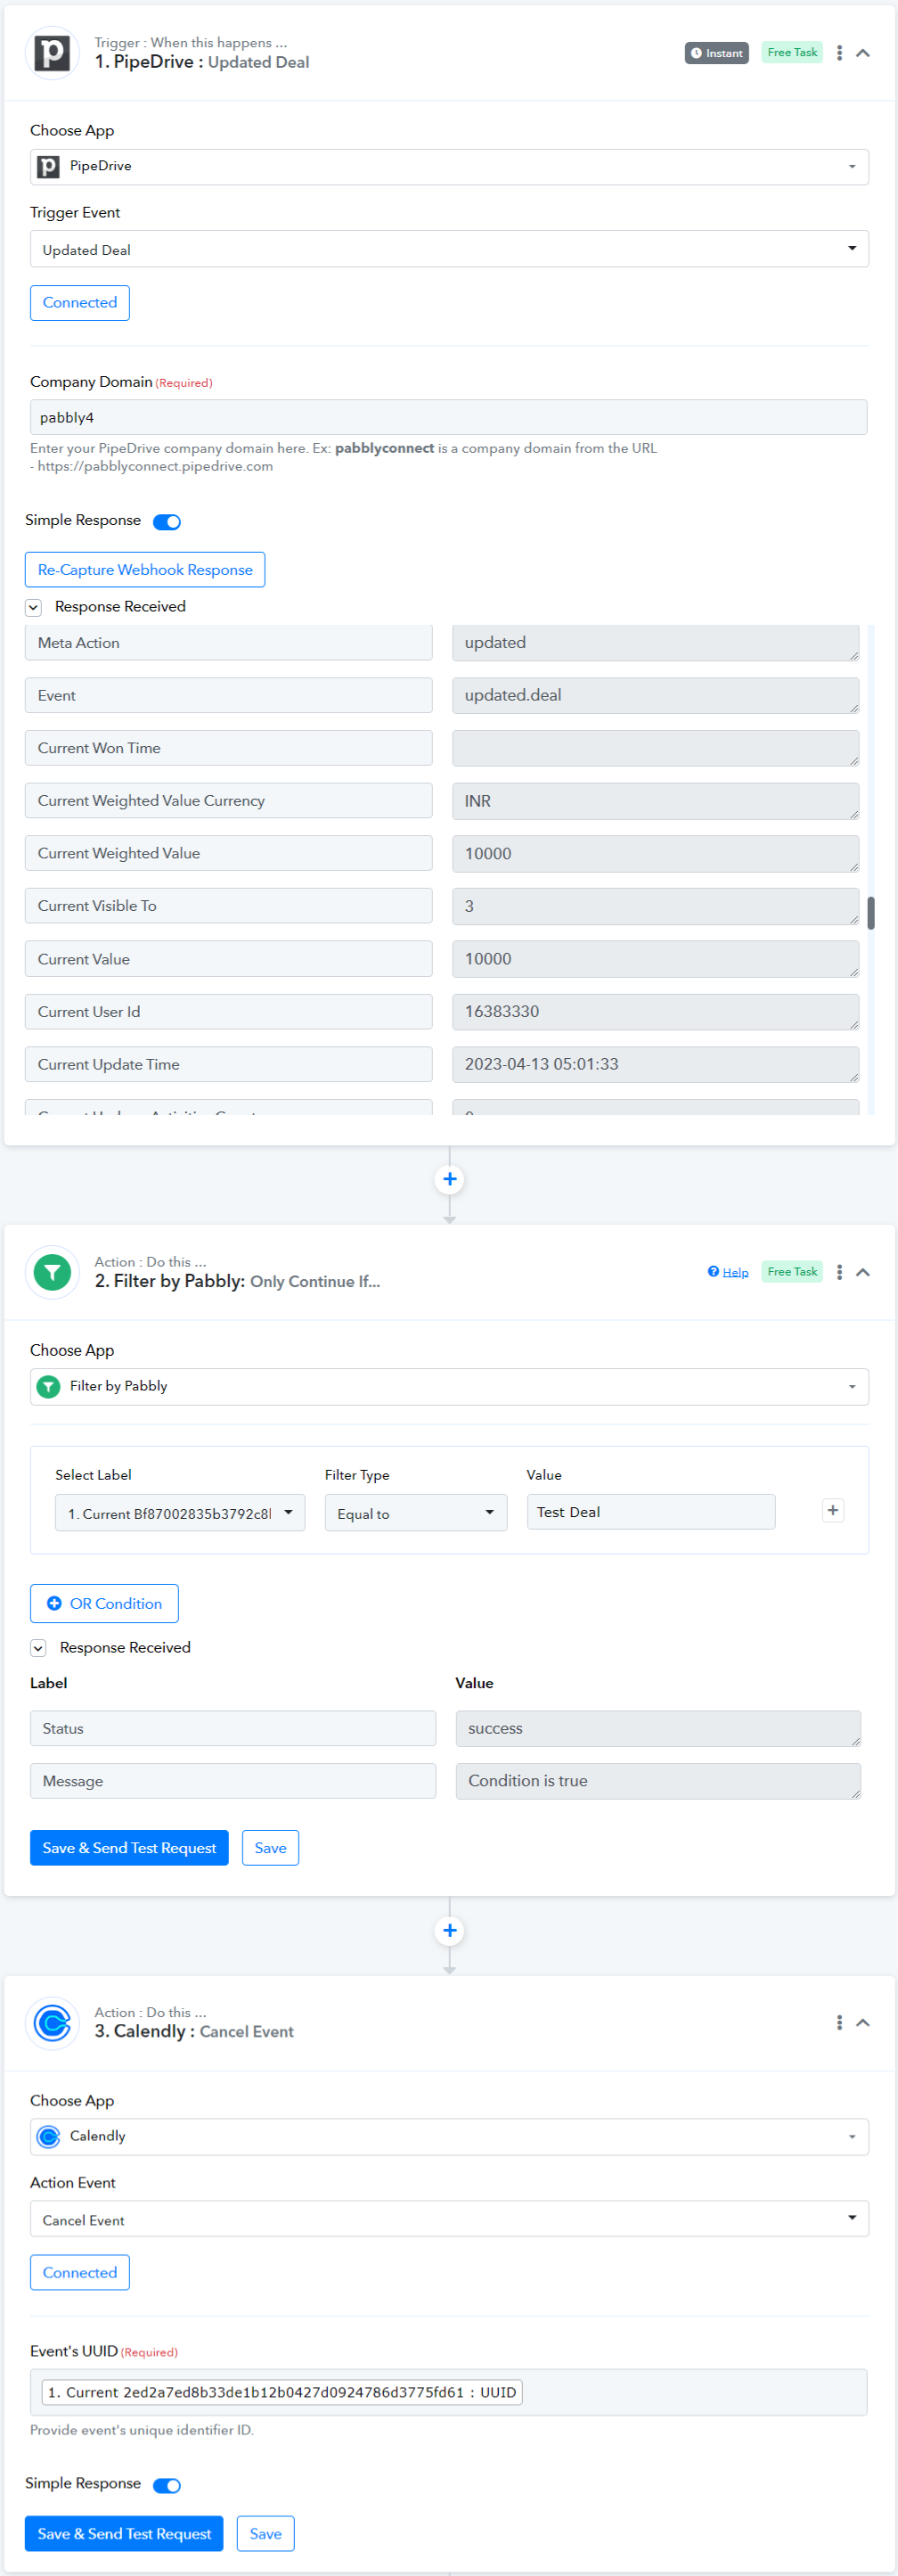Screen dimensions: 898x2576
Task: Click Save & Send Test Request in Calendly step
Action: point(124,2534)
